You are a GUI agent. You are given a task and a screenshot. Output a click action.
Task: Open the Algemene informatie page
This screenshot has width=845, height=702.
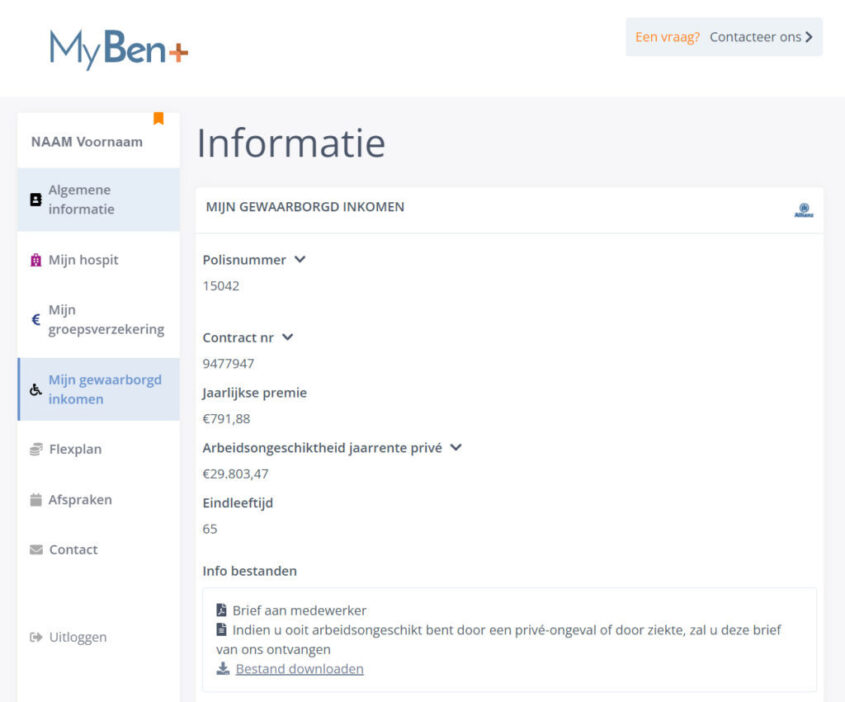pos(81,200)
